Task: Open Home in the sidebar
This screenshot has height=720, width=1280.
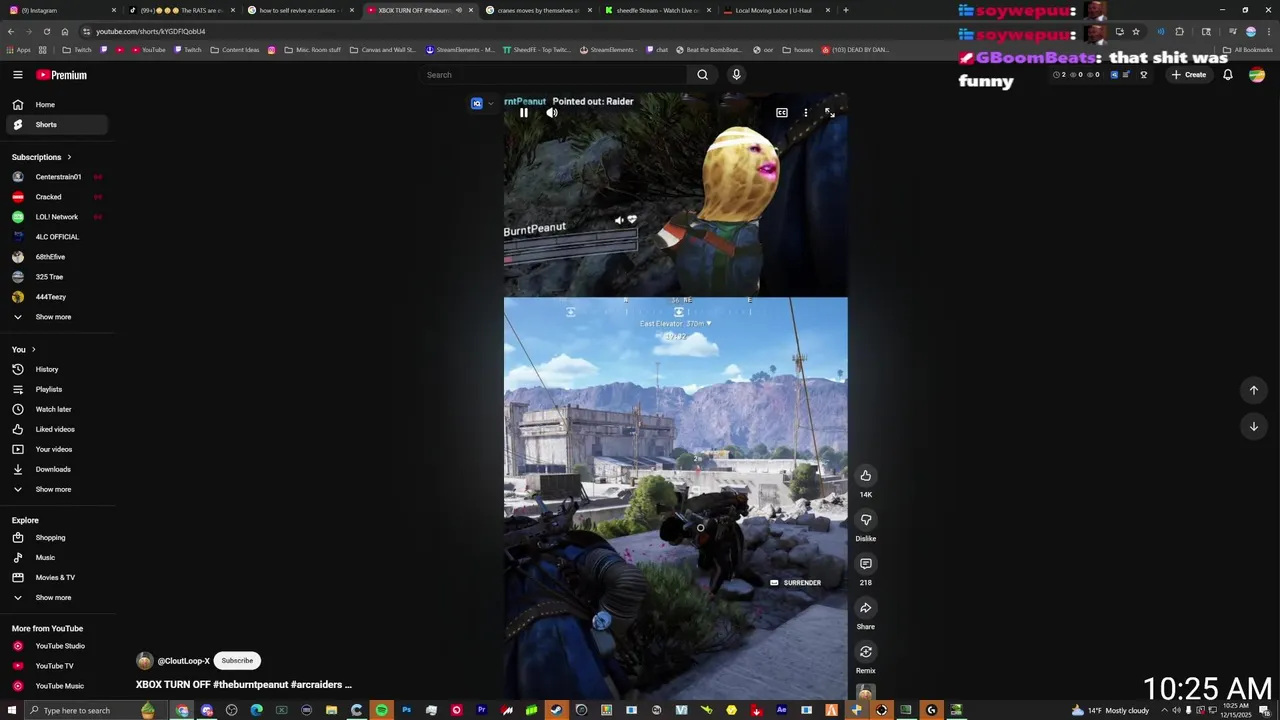Action: click(58, 105)
